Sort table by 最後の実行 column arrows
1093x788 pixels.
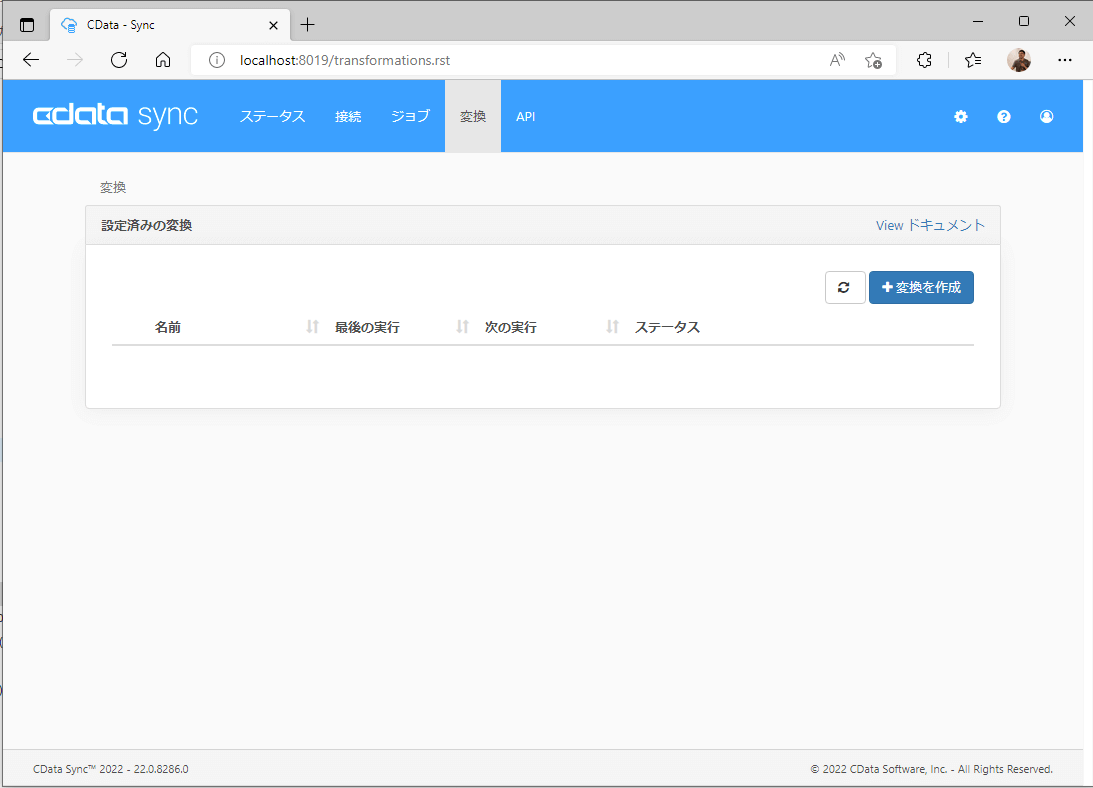tap(462, 326)
